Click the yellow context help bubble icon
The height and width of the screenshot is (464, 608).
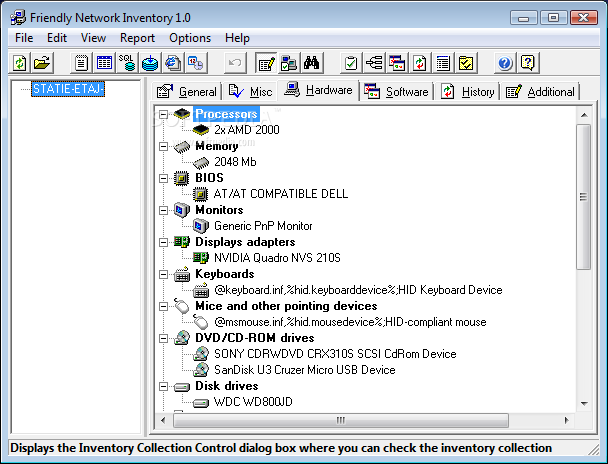pyautogui.click(x=528, y=62)
